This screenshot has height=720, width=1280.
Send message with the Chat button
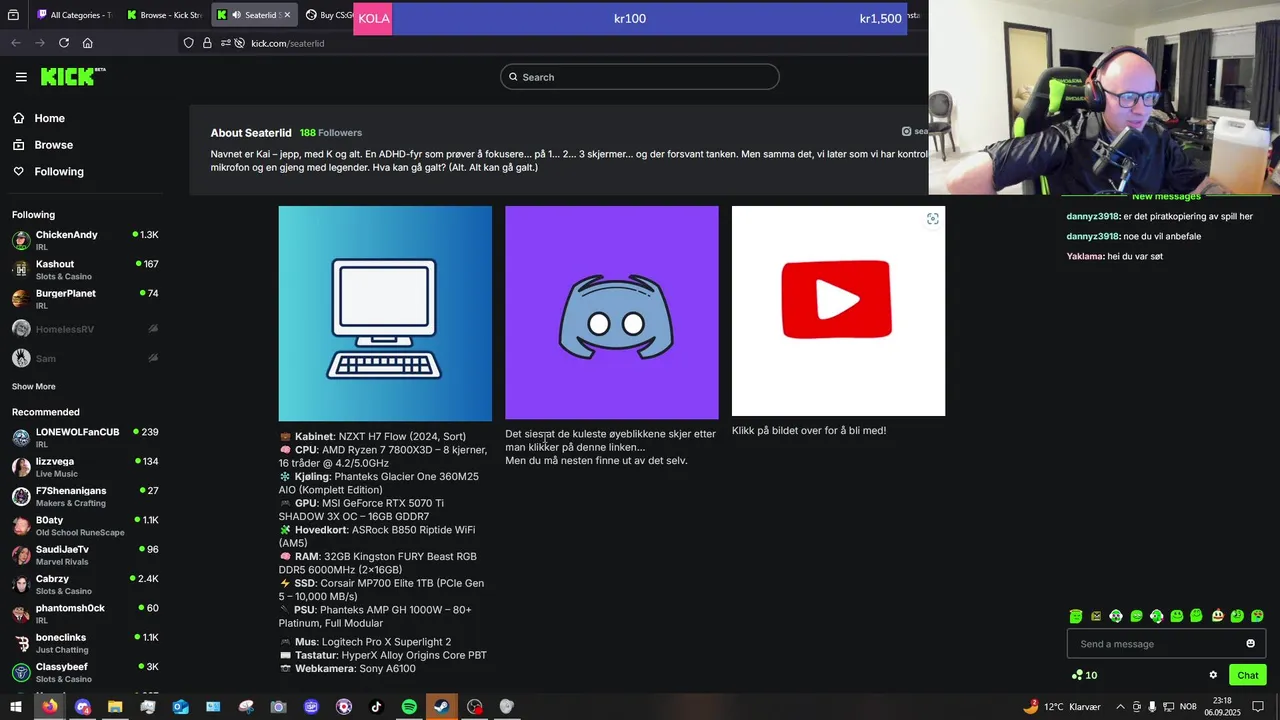tap(1248, 675)
